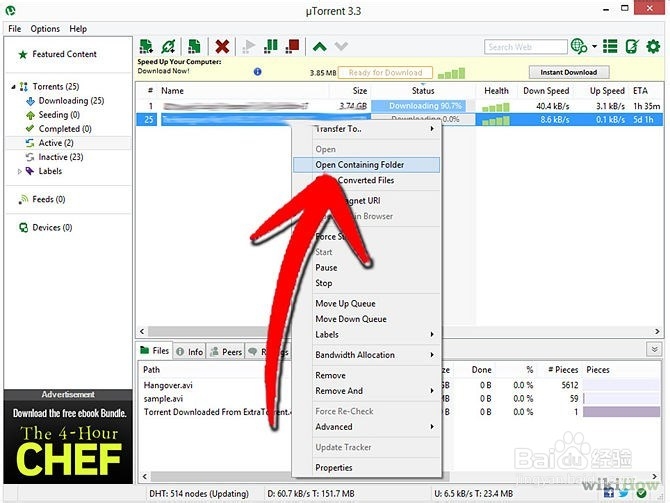670x503 pixels.
Task: Click the Pause torrent toolbar icon
Action: click(x=271, y=46)
